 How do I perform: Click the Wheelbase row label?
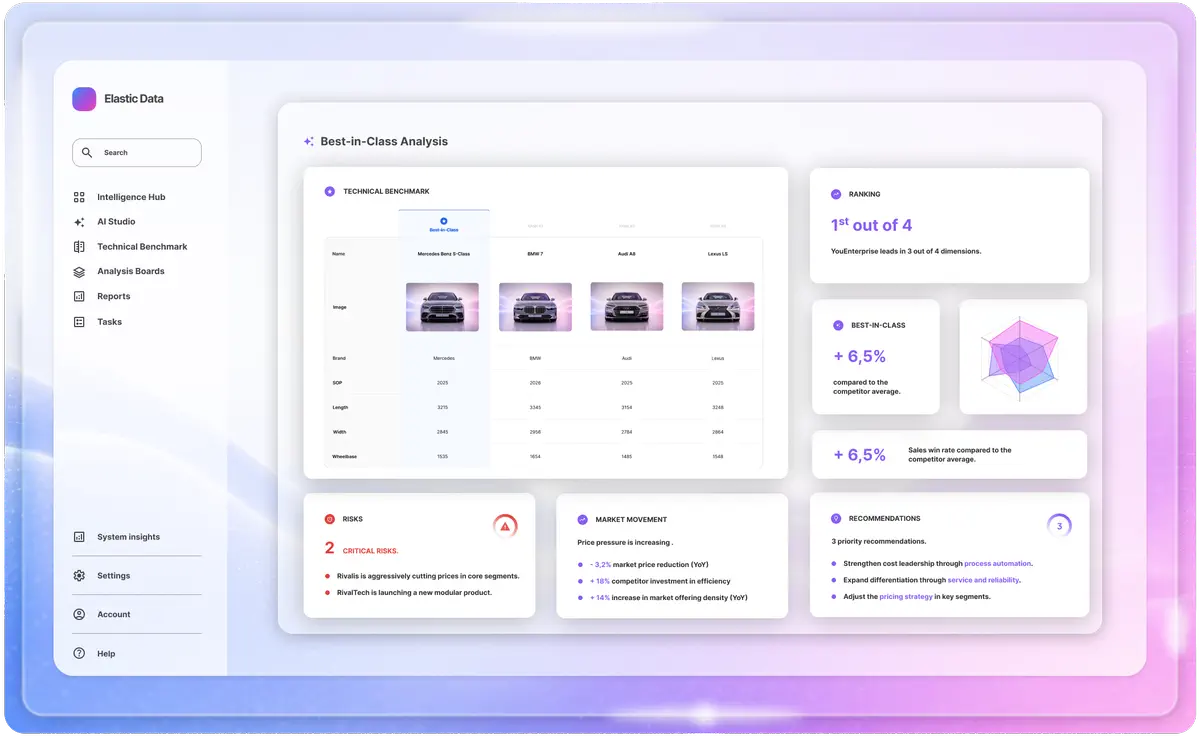(344, 456)
